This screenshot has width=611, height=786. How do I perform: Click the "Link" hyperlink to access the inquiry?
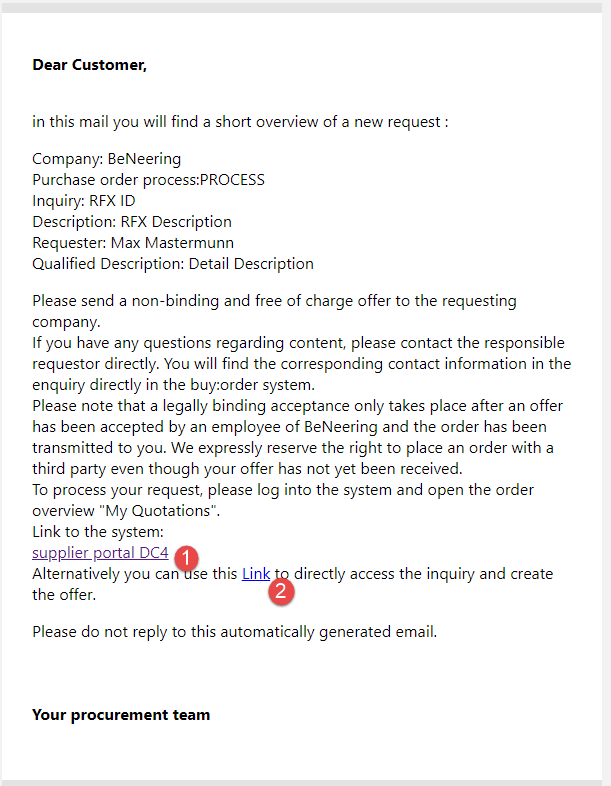256,574
